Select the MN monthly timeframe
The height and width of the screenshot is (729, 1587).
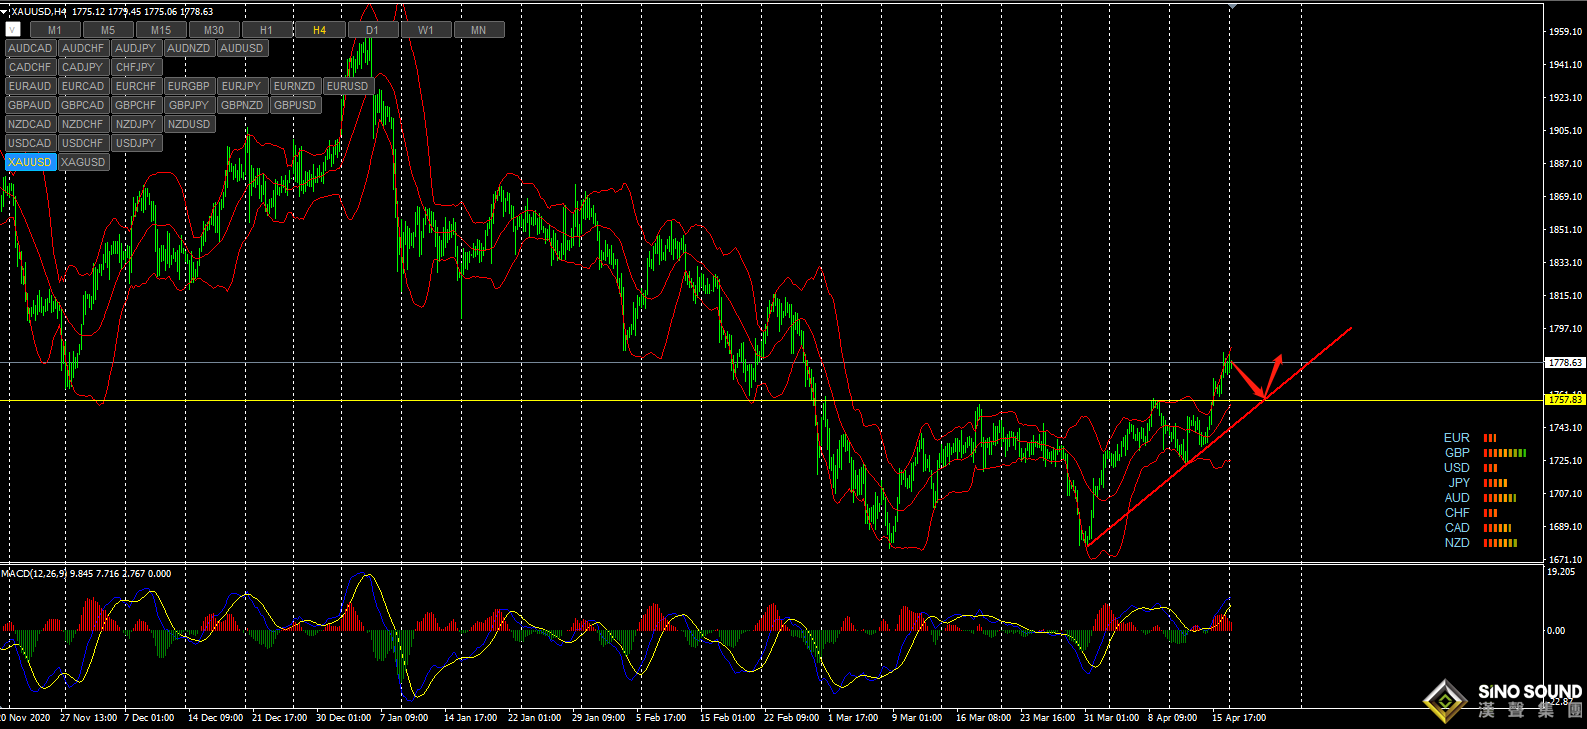coord(478,30)
